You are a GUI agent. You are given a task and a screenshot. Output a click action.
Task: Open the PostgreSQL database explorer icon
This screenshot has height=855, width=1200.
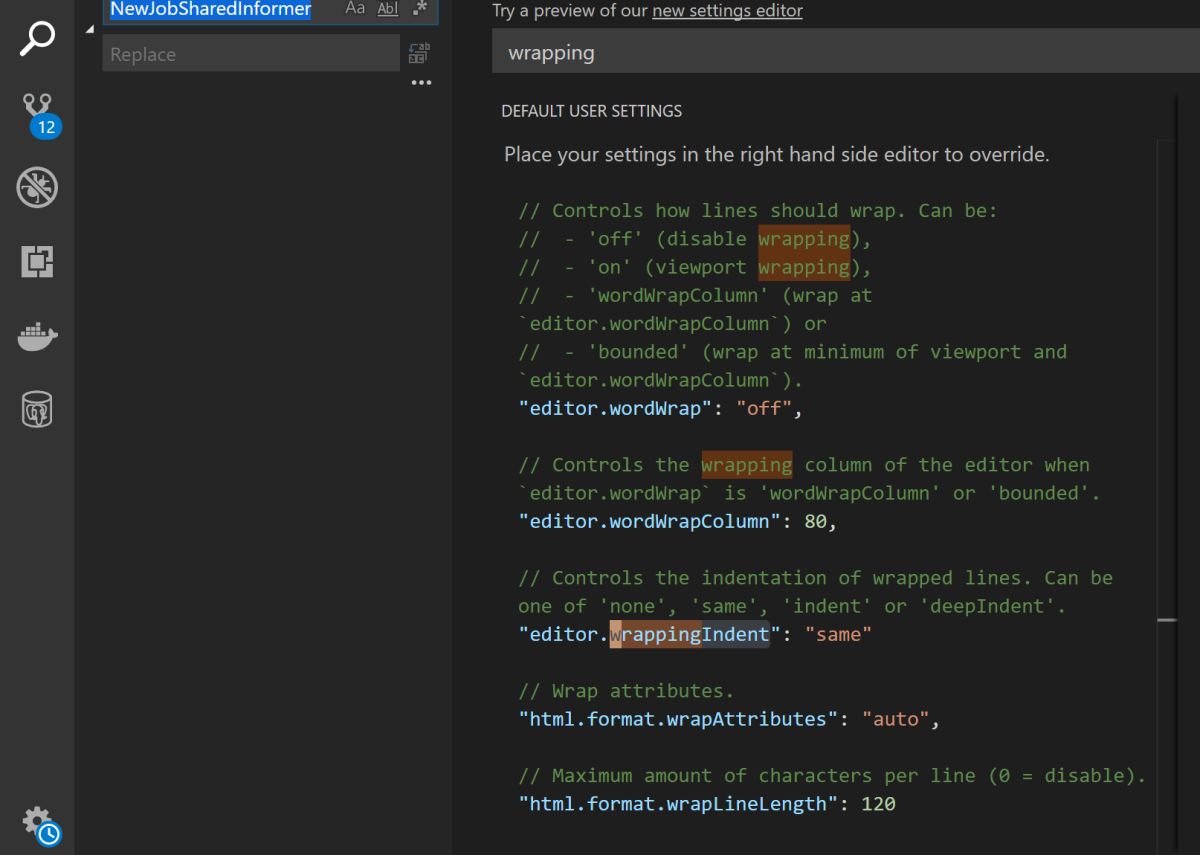click(x=37, y=410)
